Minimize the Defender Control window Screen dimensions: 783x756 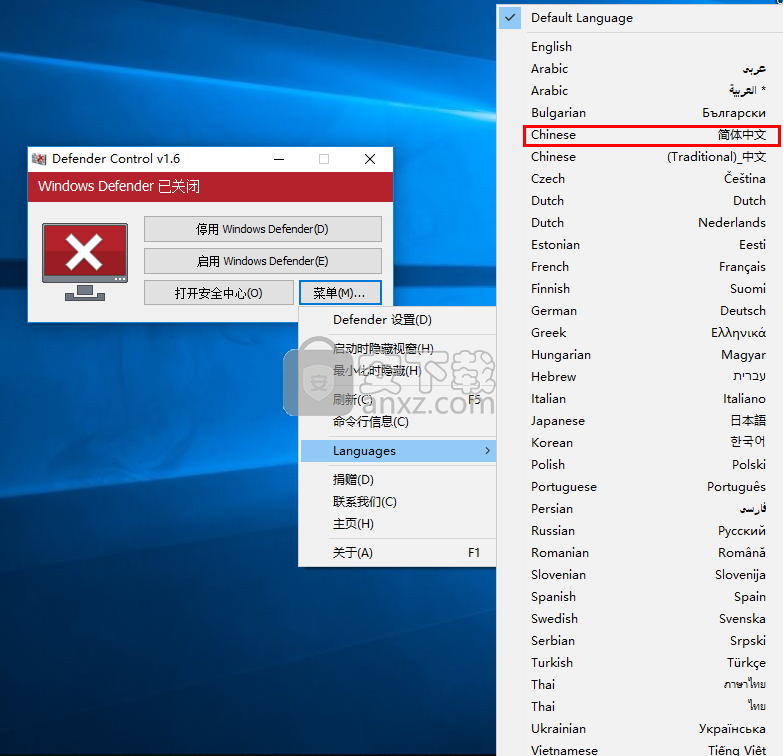point(279,159)
